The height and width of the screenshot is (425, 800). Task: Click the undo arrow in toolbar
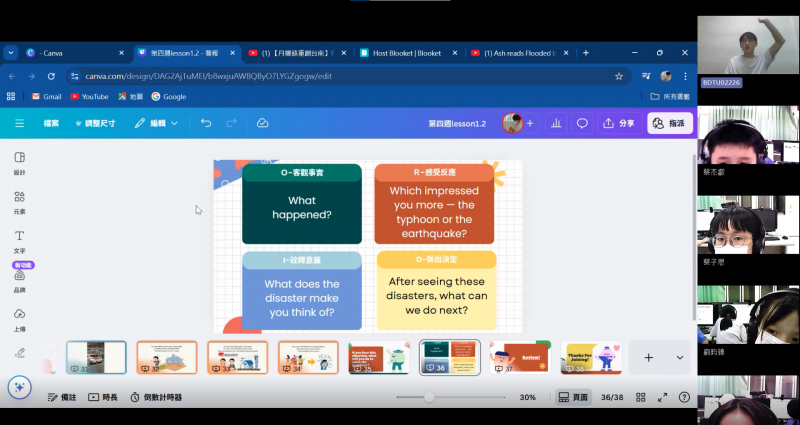[x=206, y=123]
